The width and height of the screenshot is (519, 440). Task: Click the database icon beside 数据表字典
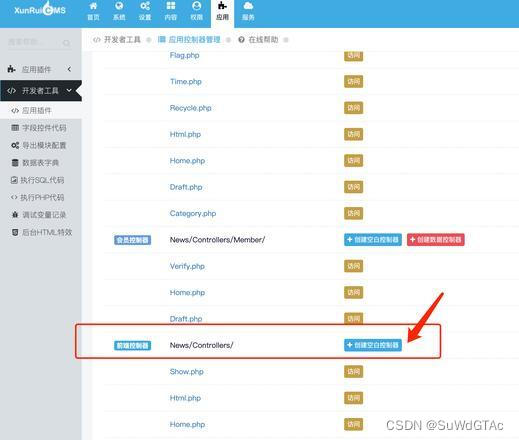[15, 163]
